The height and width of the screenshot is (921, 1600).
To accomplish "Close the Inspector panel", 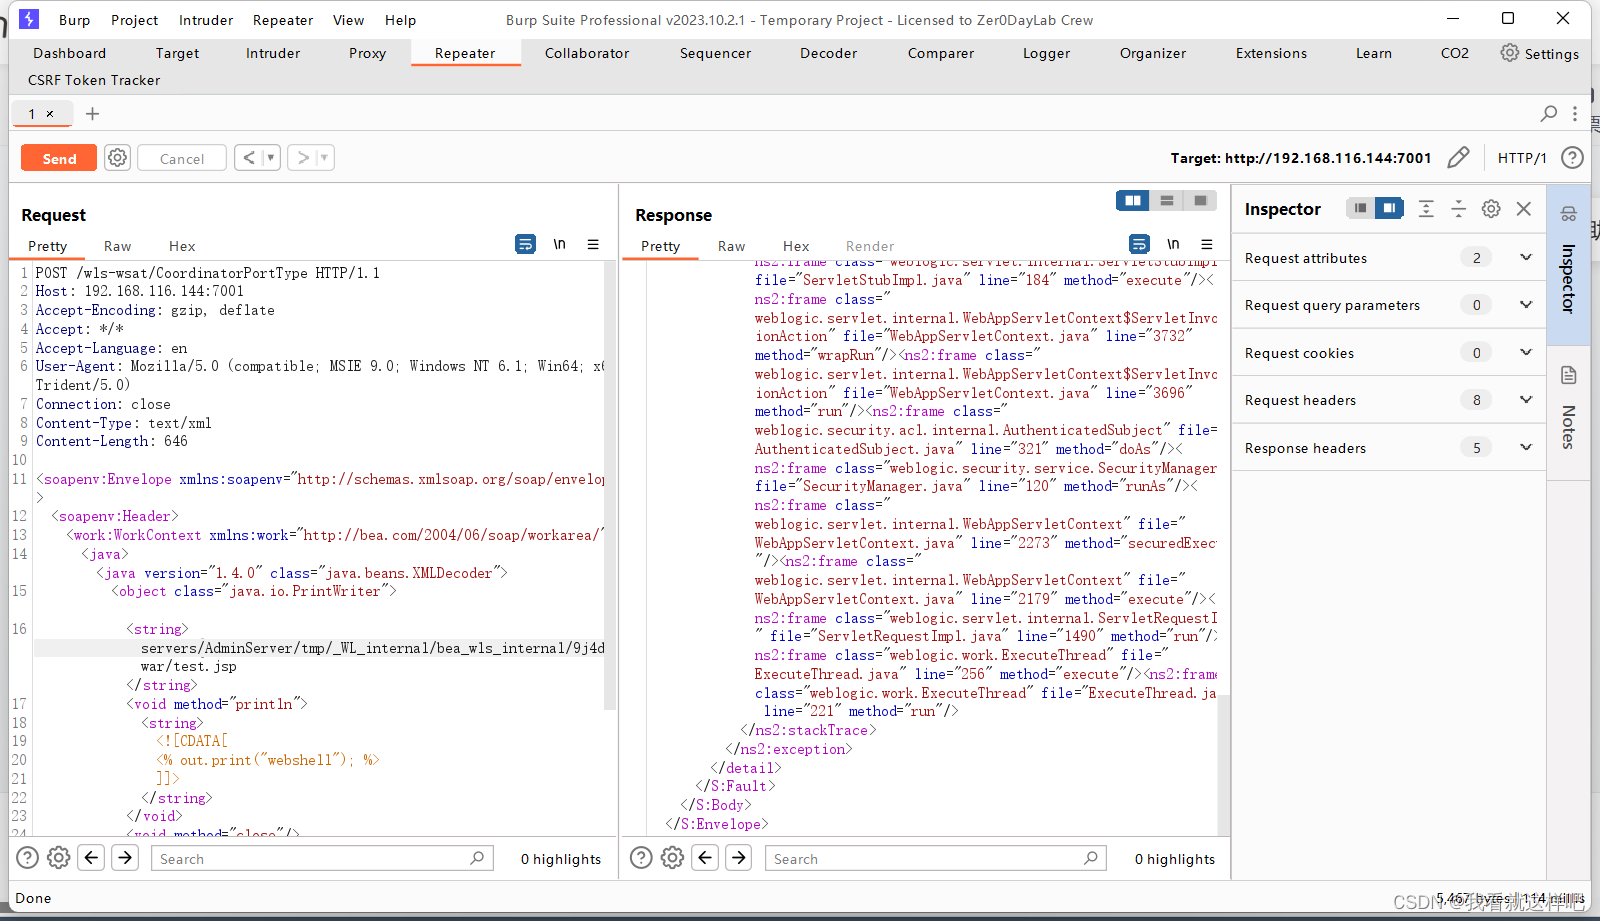I will pyautogui.click(x=1524, y=208).
